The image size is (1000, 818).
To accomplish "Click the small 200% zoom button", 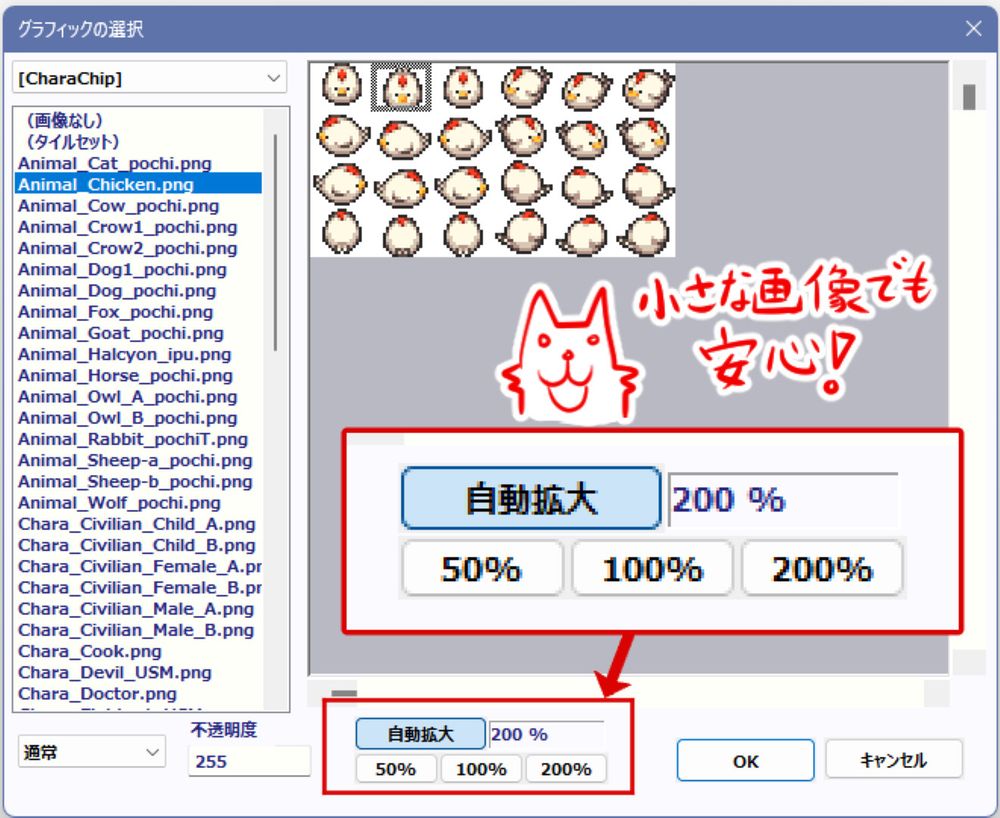I will [566, 769].
